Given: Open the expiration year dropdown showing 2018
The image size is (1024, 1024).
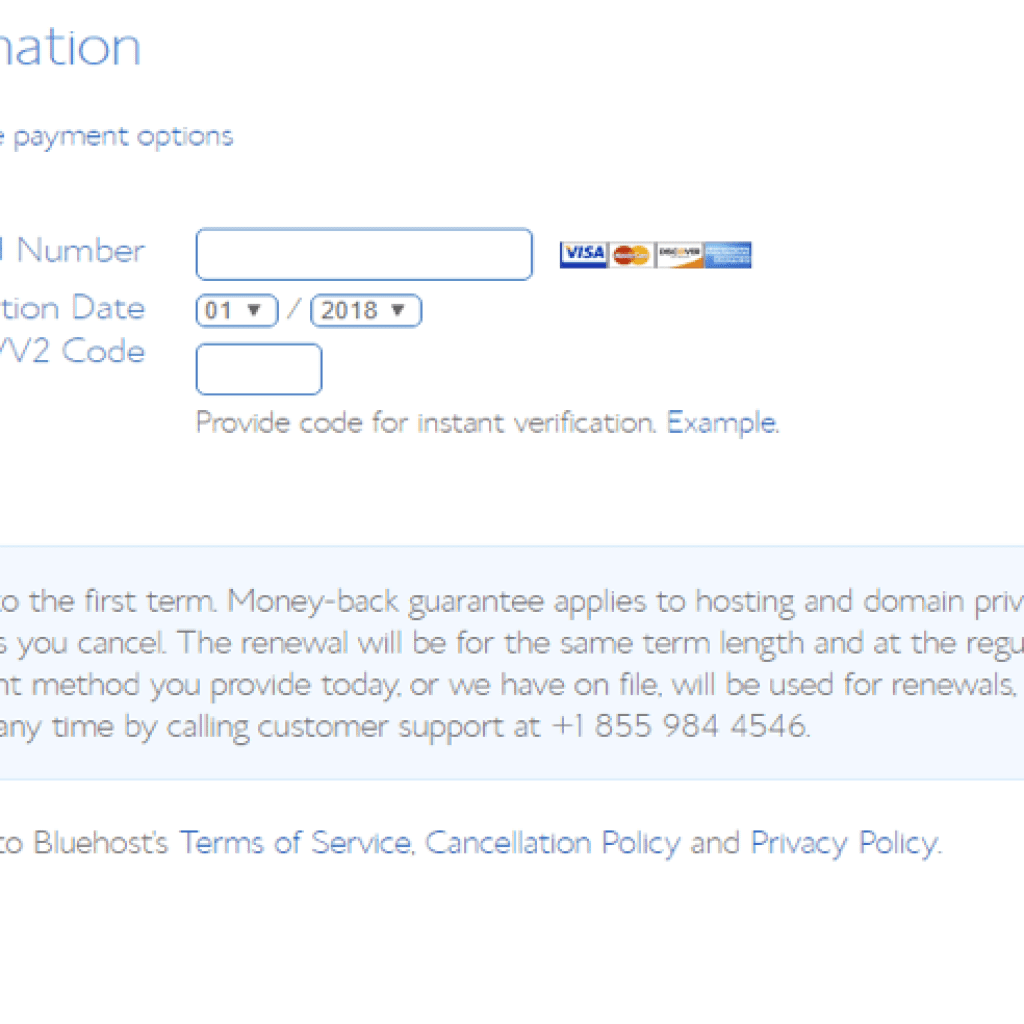Looking at the screenshot, I should point(366,310).
